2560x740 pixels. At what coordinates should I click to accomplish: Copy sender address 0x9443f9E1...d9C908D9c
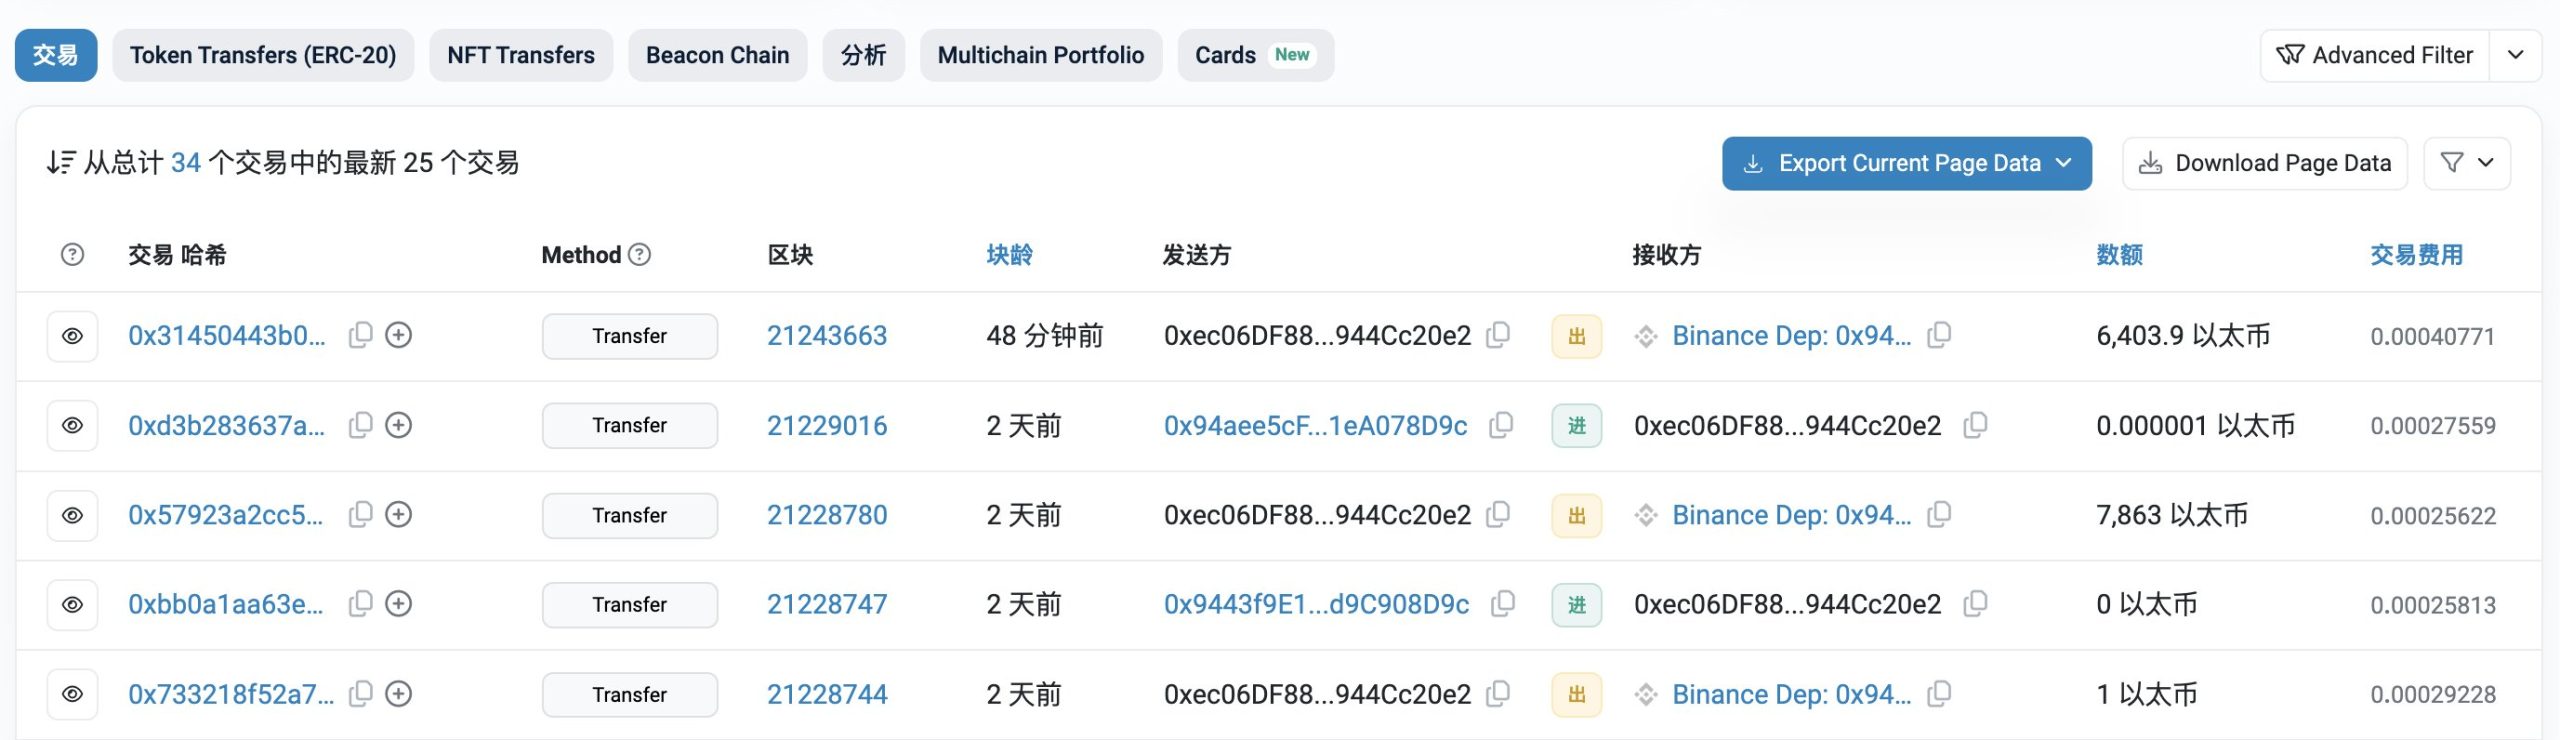[x=1502, y=604]
